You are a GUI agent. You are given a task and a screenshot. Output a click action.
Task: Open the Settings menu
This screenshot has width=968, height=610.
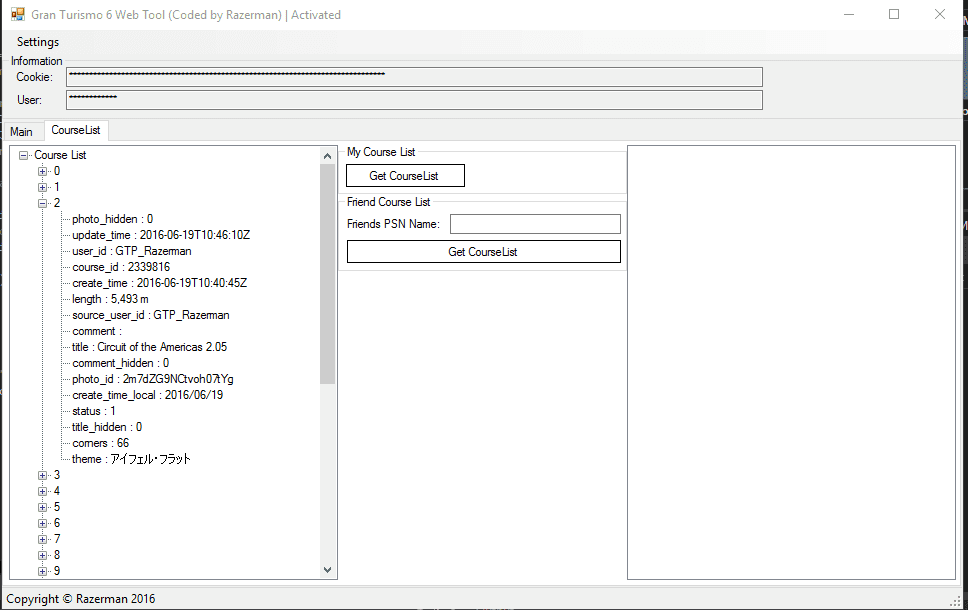pos(38,42)
